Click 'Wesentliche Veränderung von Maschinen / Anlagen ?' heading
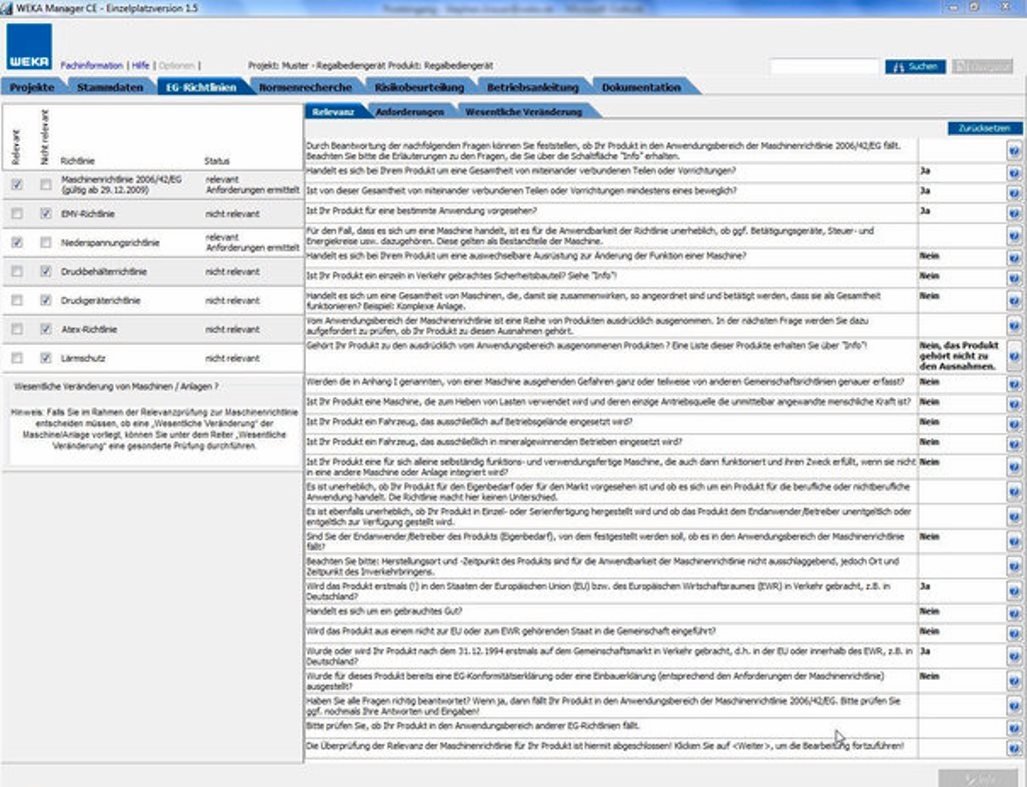Screen dimensions: 1027x787 coord(117,386)
